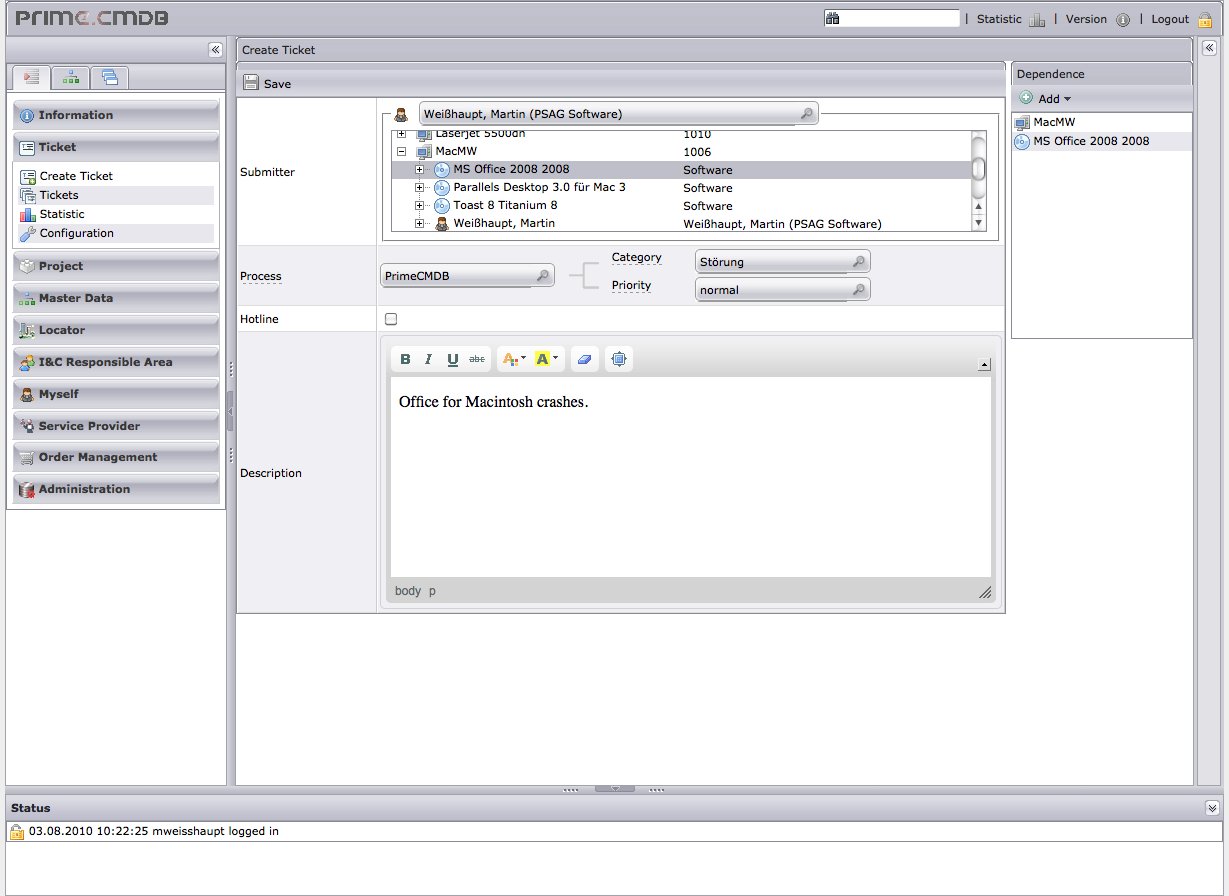1229x896 pixels.
Task: Enable the Hotline checkbox
Action: coord(391,319)
